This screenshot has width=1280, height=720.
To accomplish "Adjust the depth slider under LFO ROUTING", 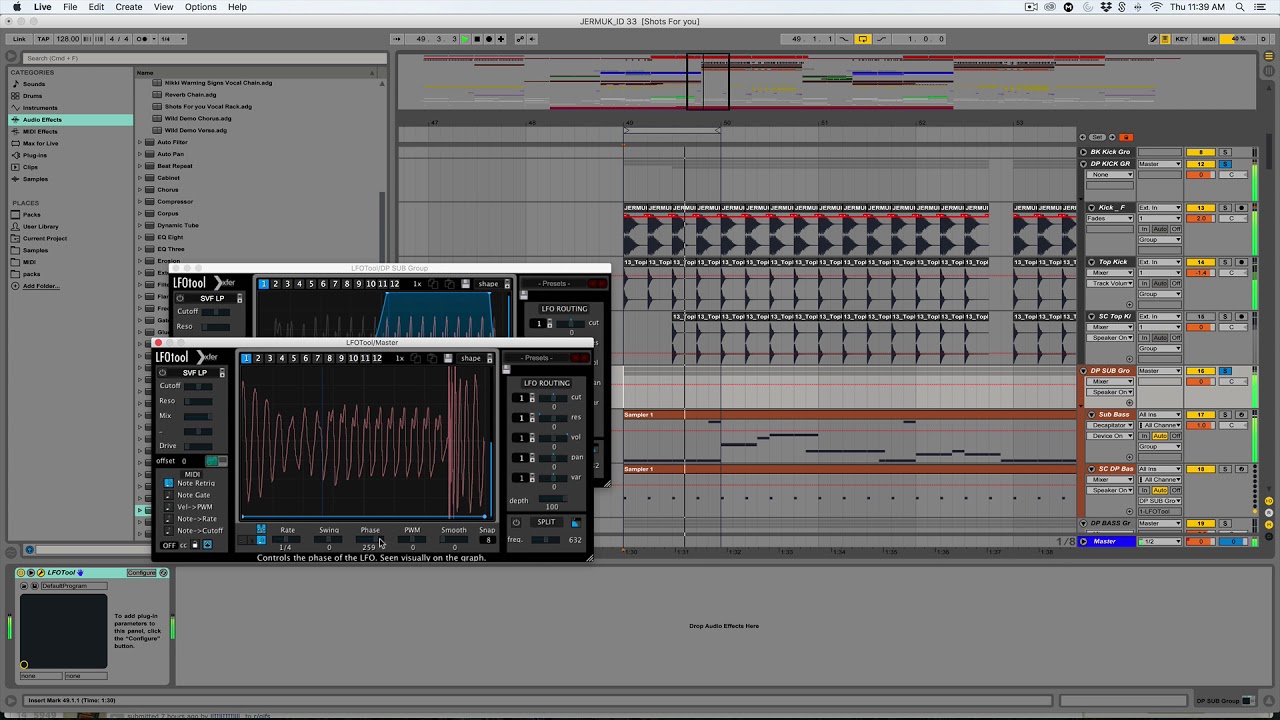I will coord(553,499).
